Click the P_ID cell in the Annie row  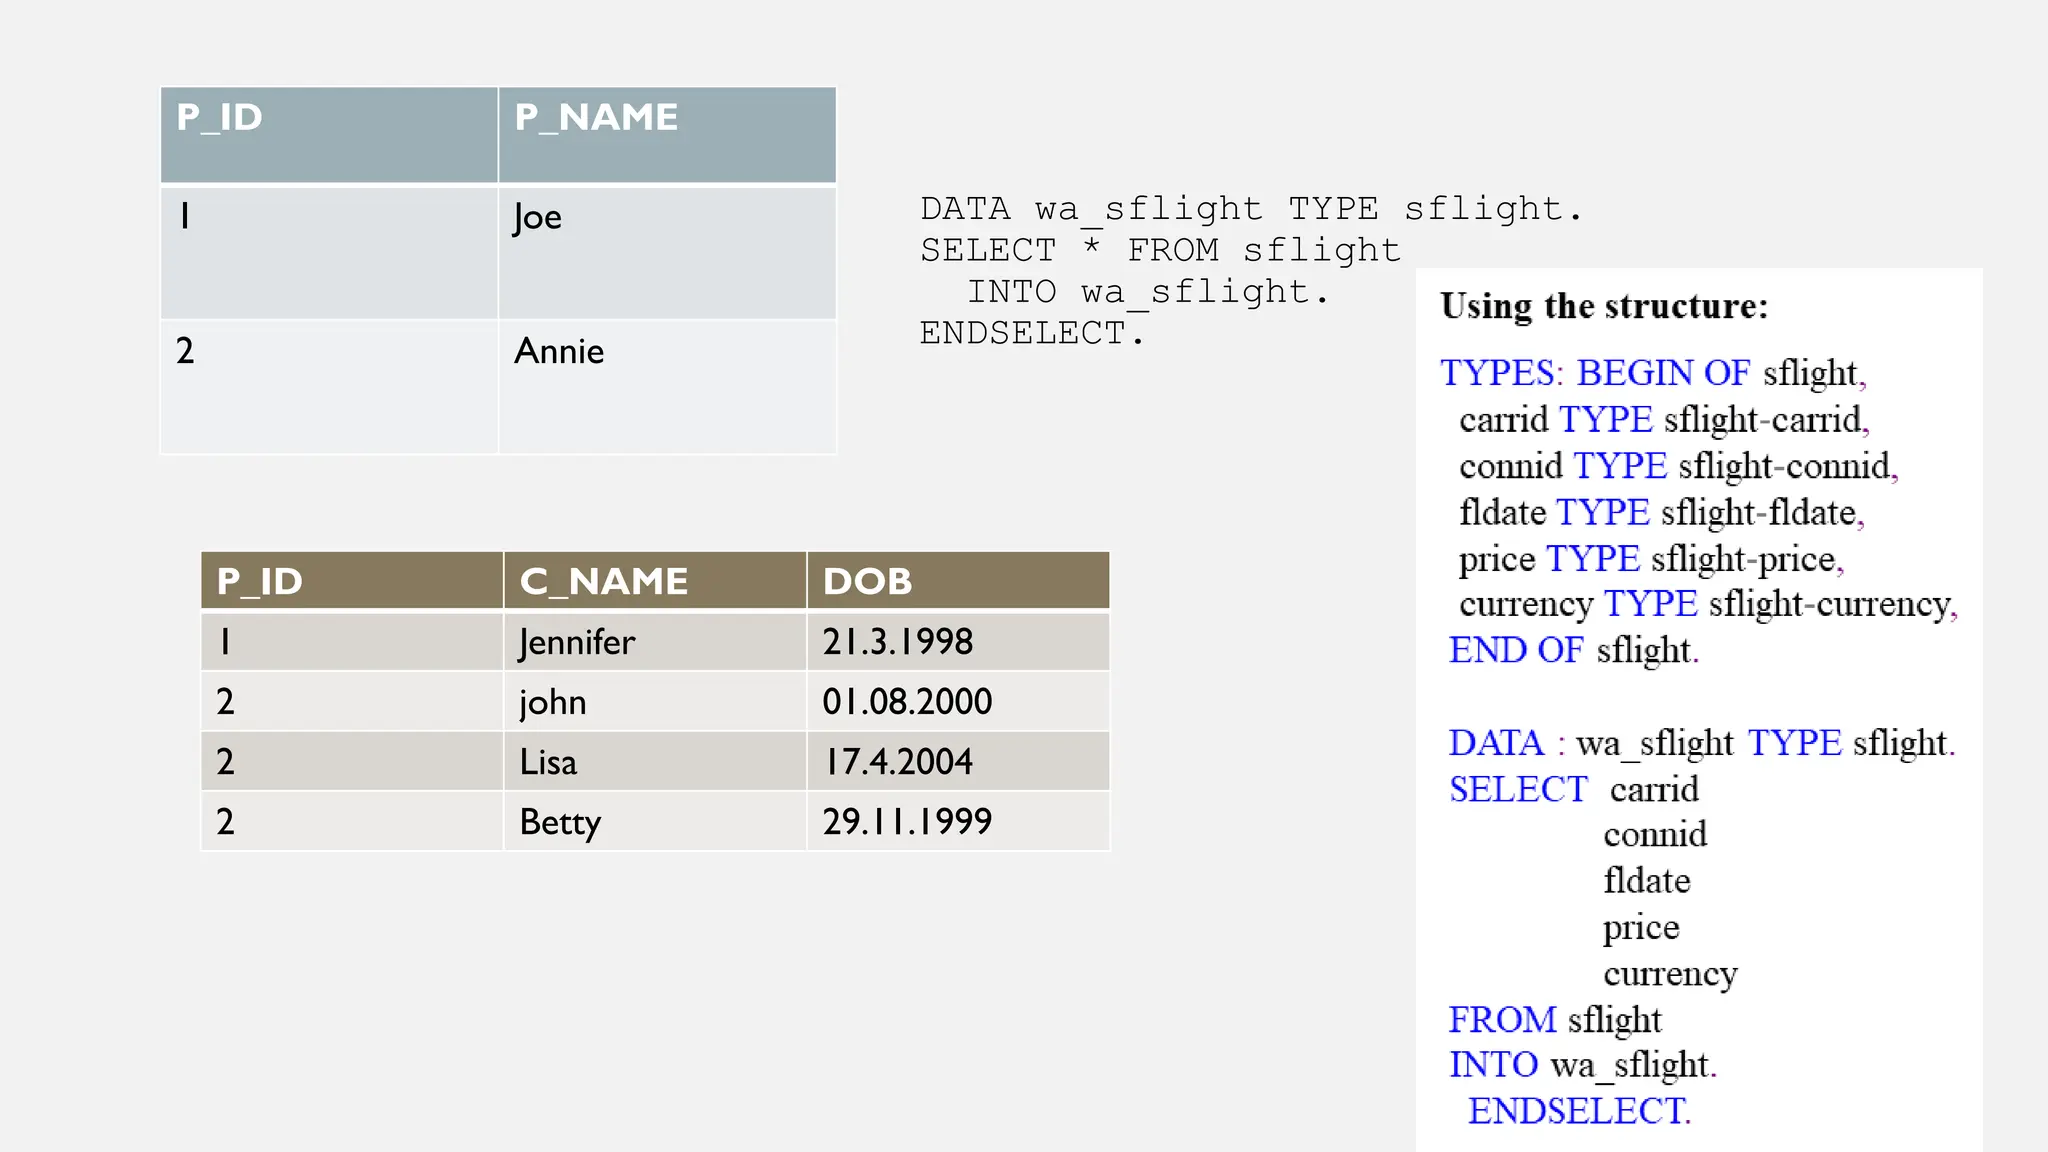coord(329,387)
